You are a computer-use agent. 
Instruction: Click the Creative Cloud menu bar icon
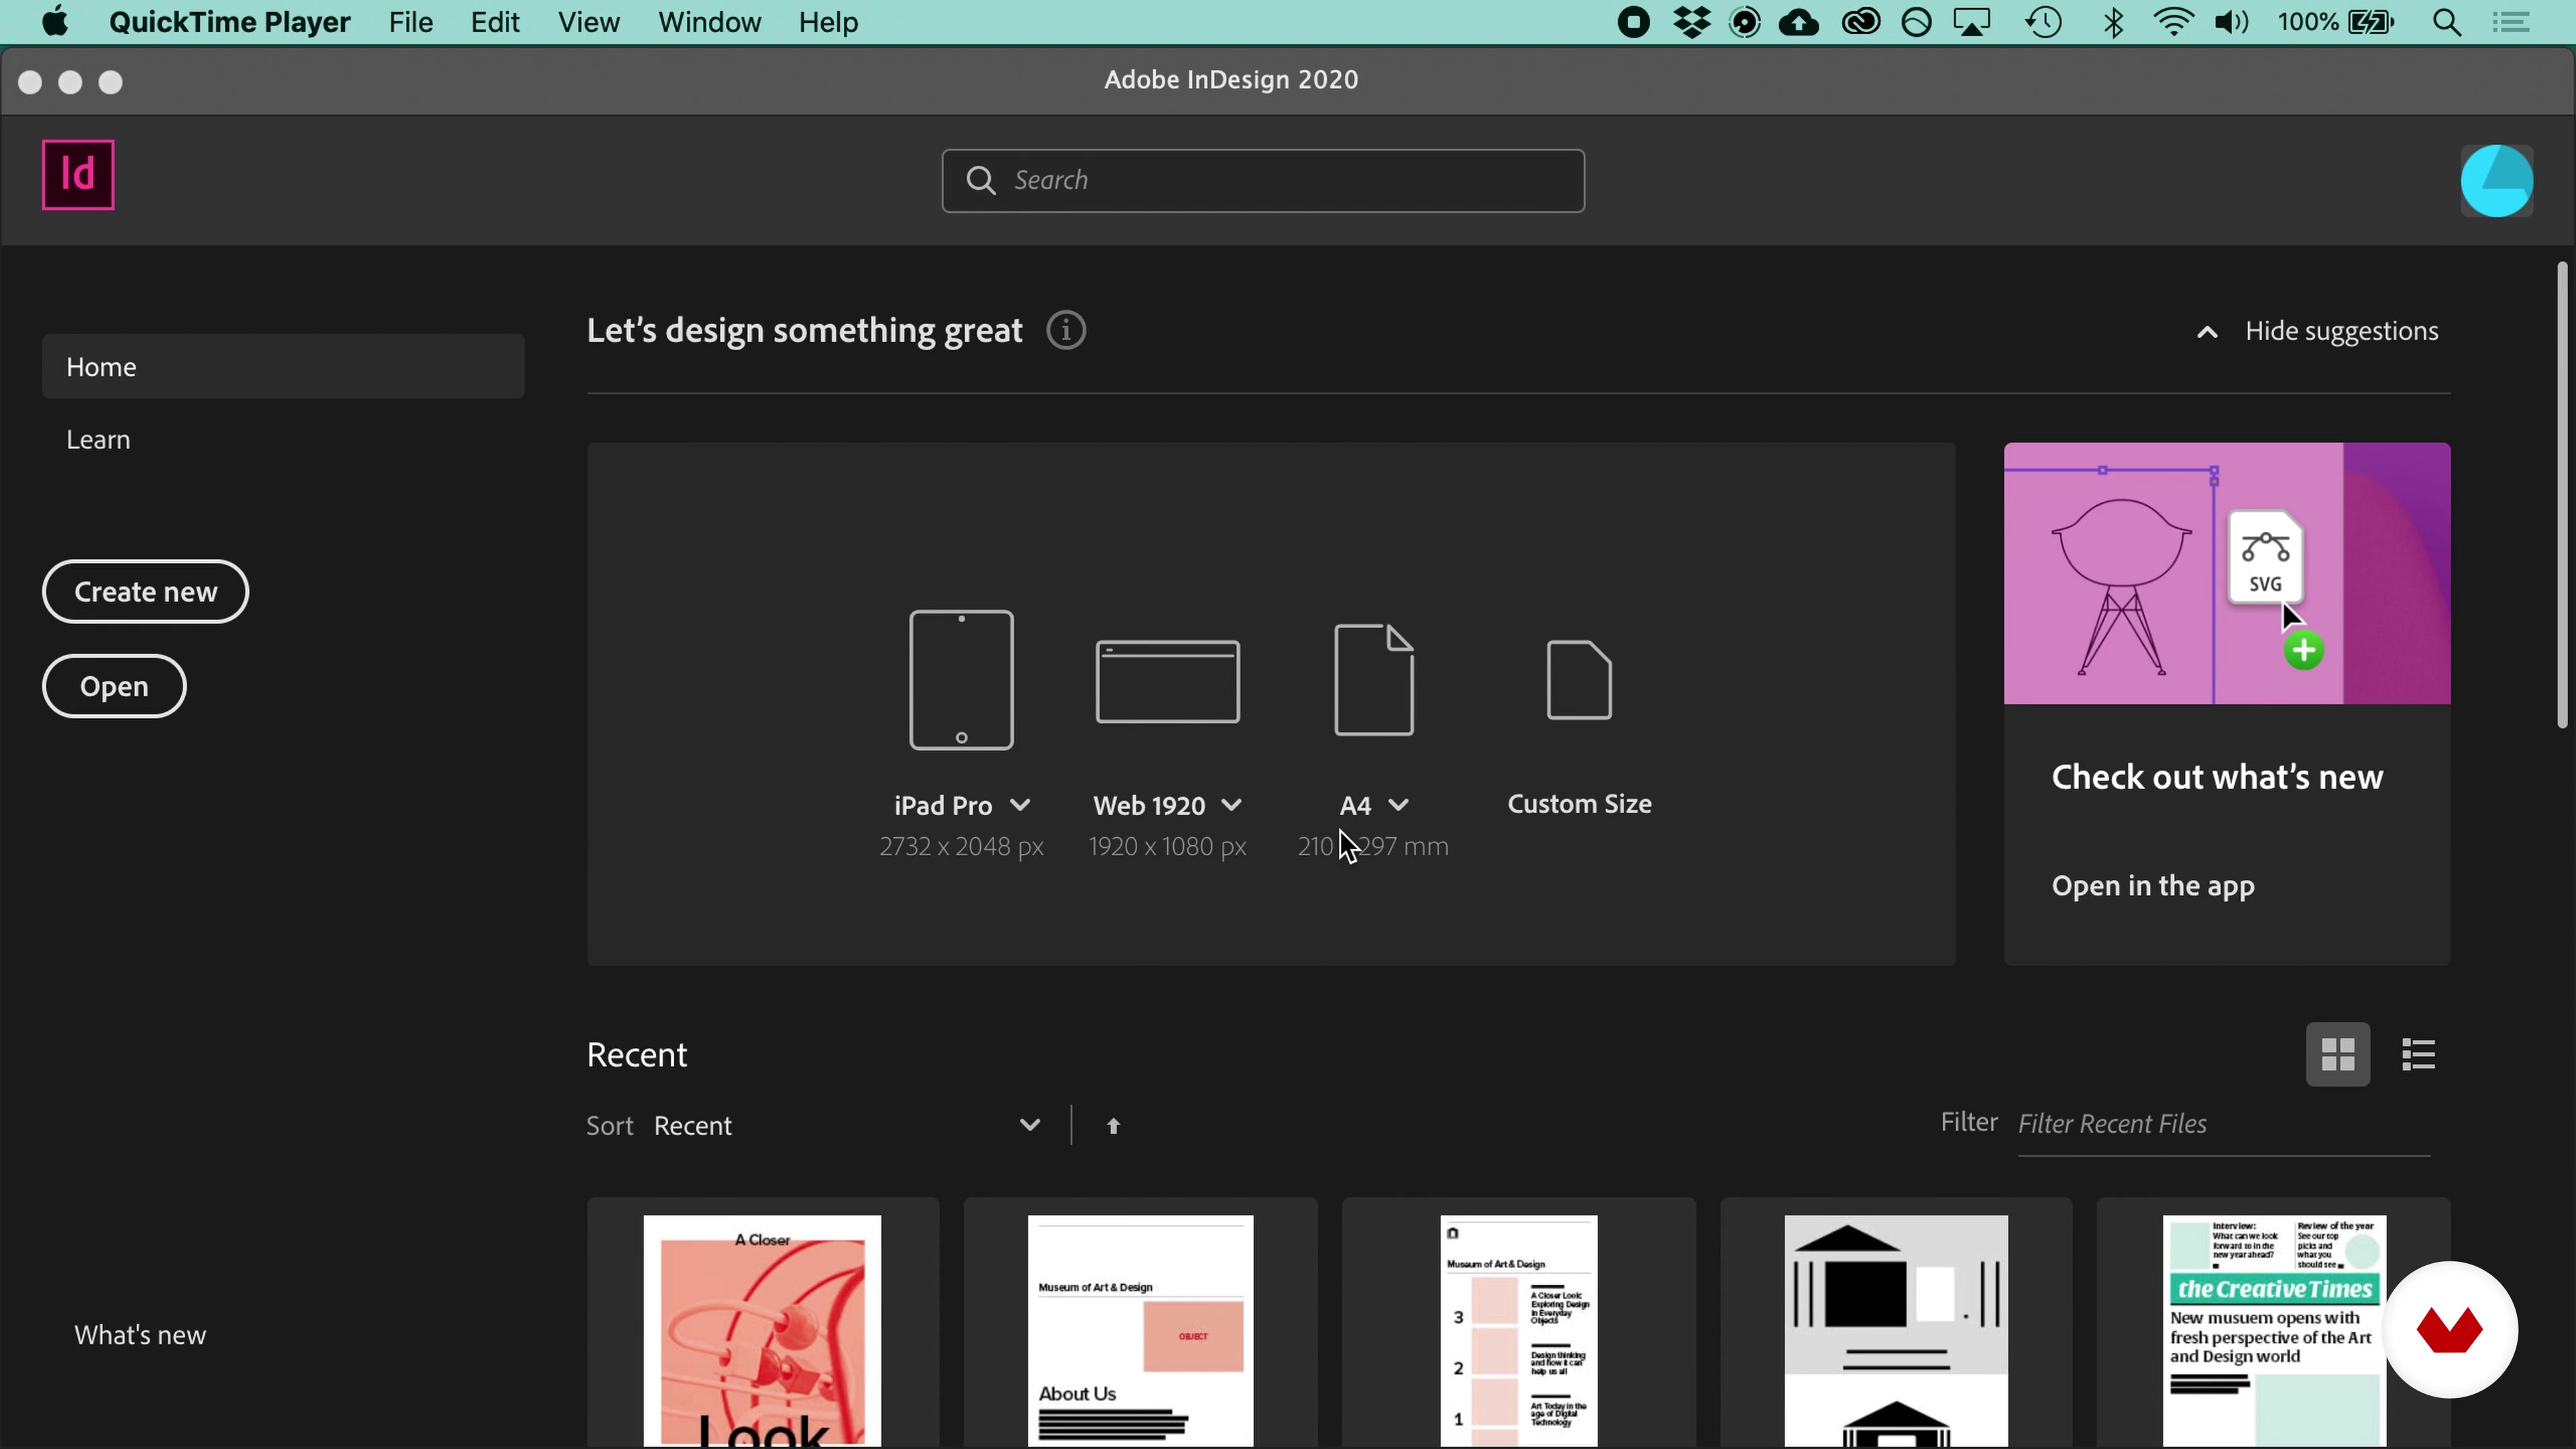1860,22
